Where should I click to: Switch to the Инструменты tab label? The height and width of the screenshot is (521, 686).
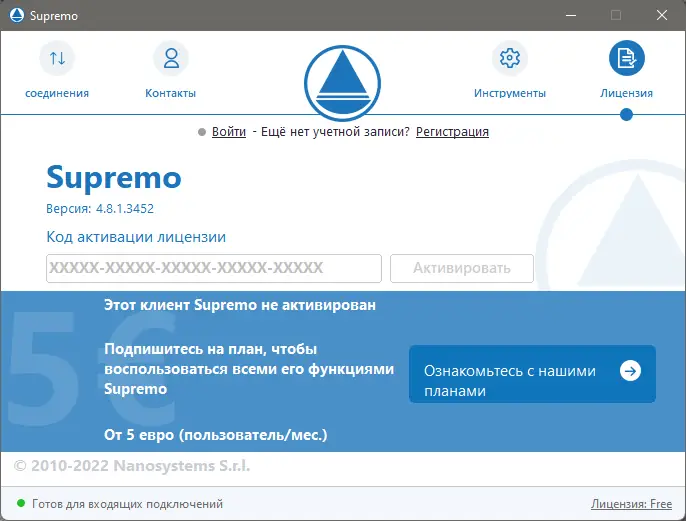click(510, 93)
